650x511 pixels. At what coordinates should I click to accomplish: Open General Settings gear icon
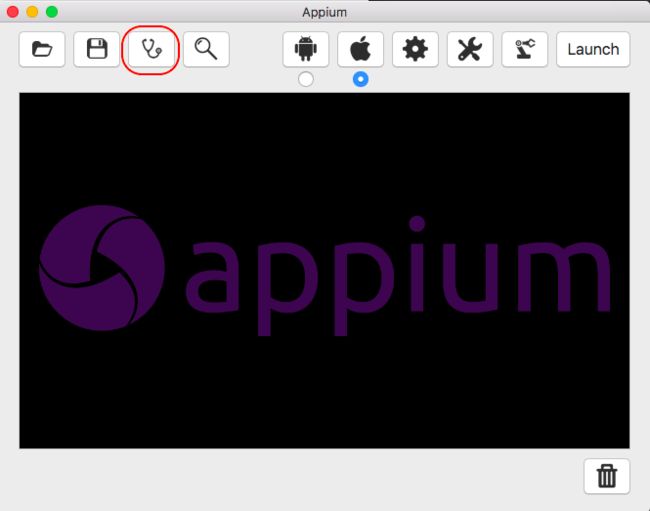[x=415, y=49]
